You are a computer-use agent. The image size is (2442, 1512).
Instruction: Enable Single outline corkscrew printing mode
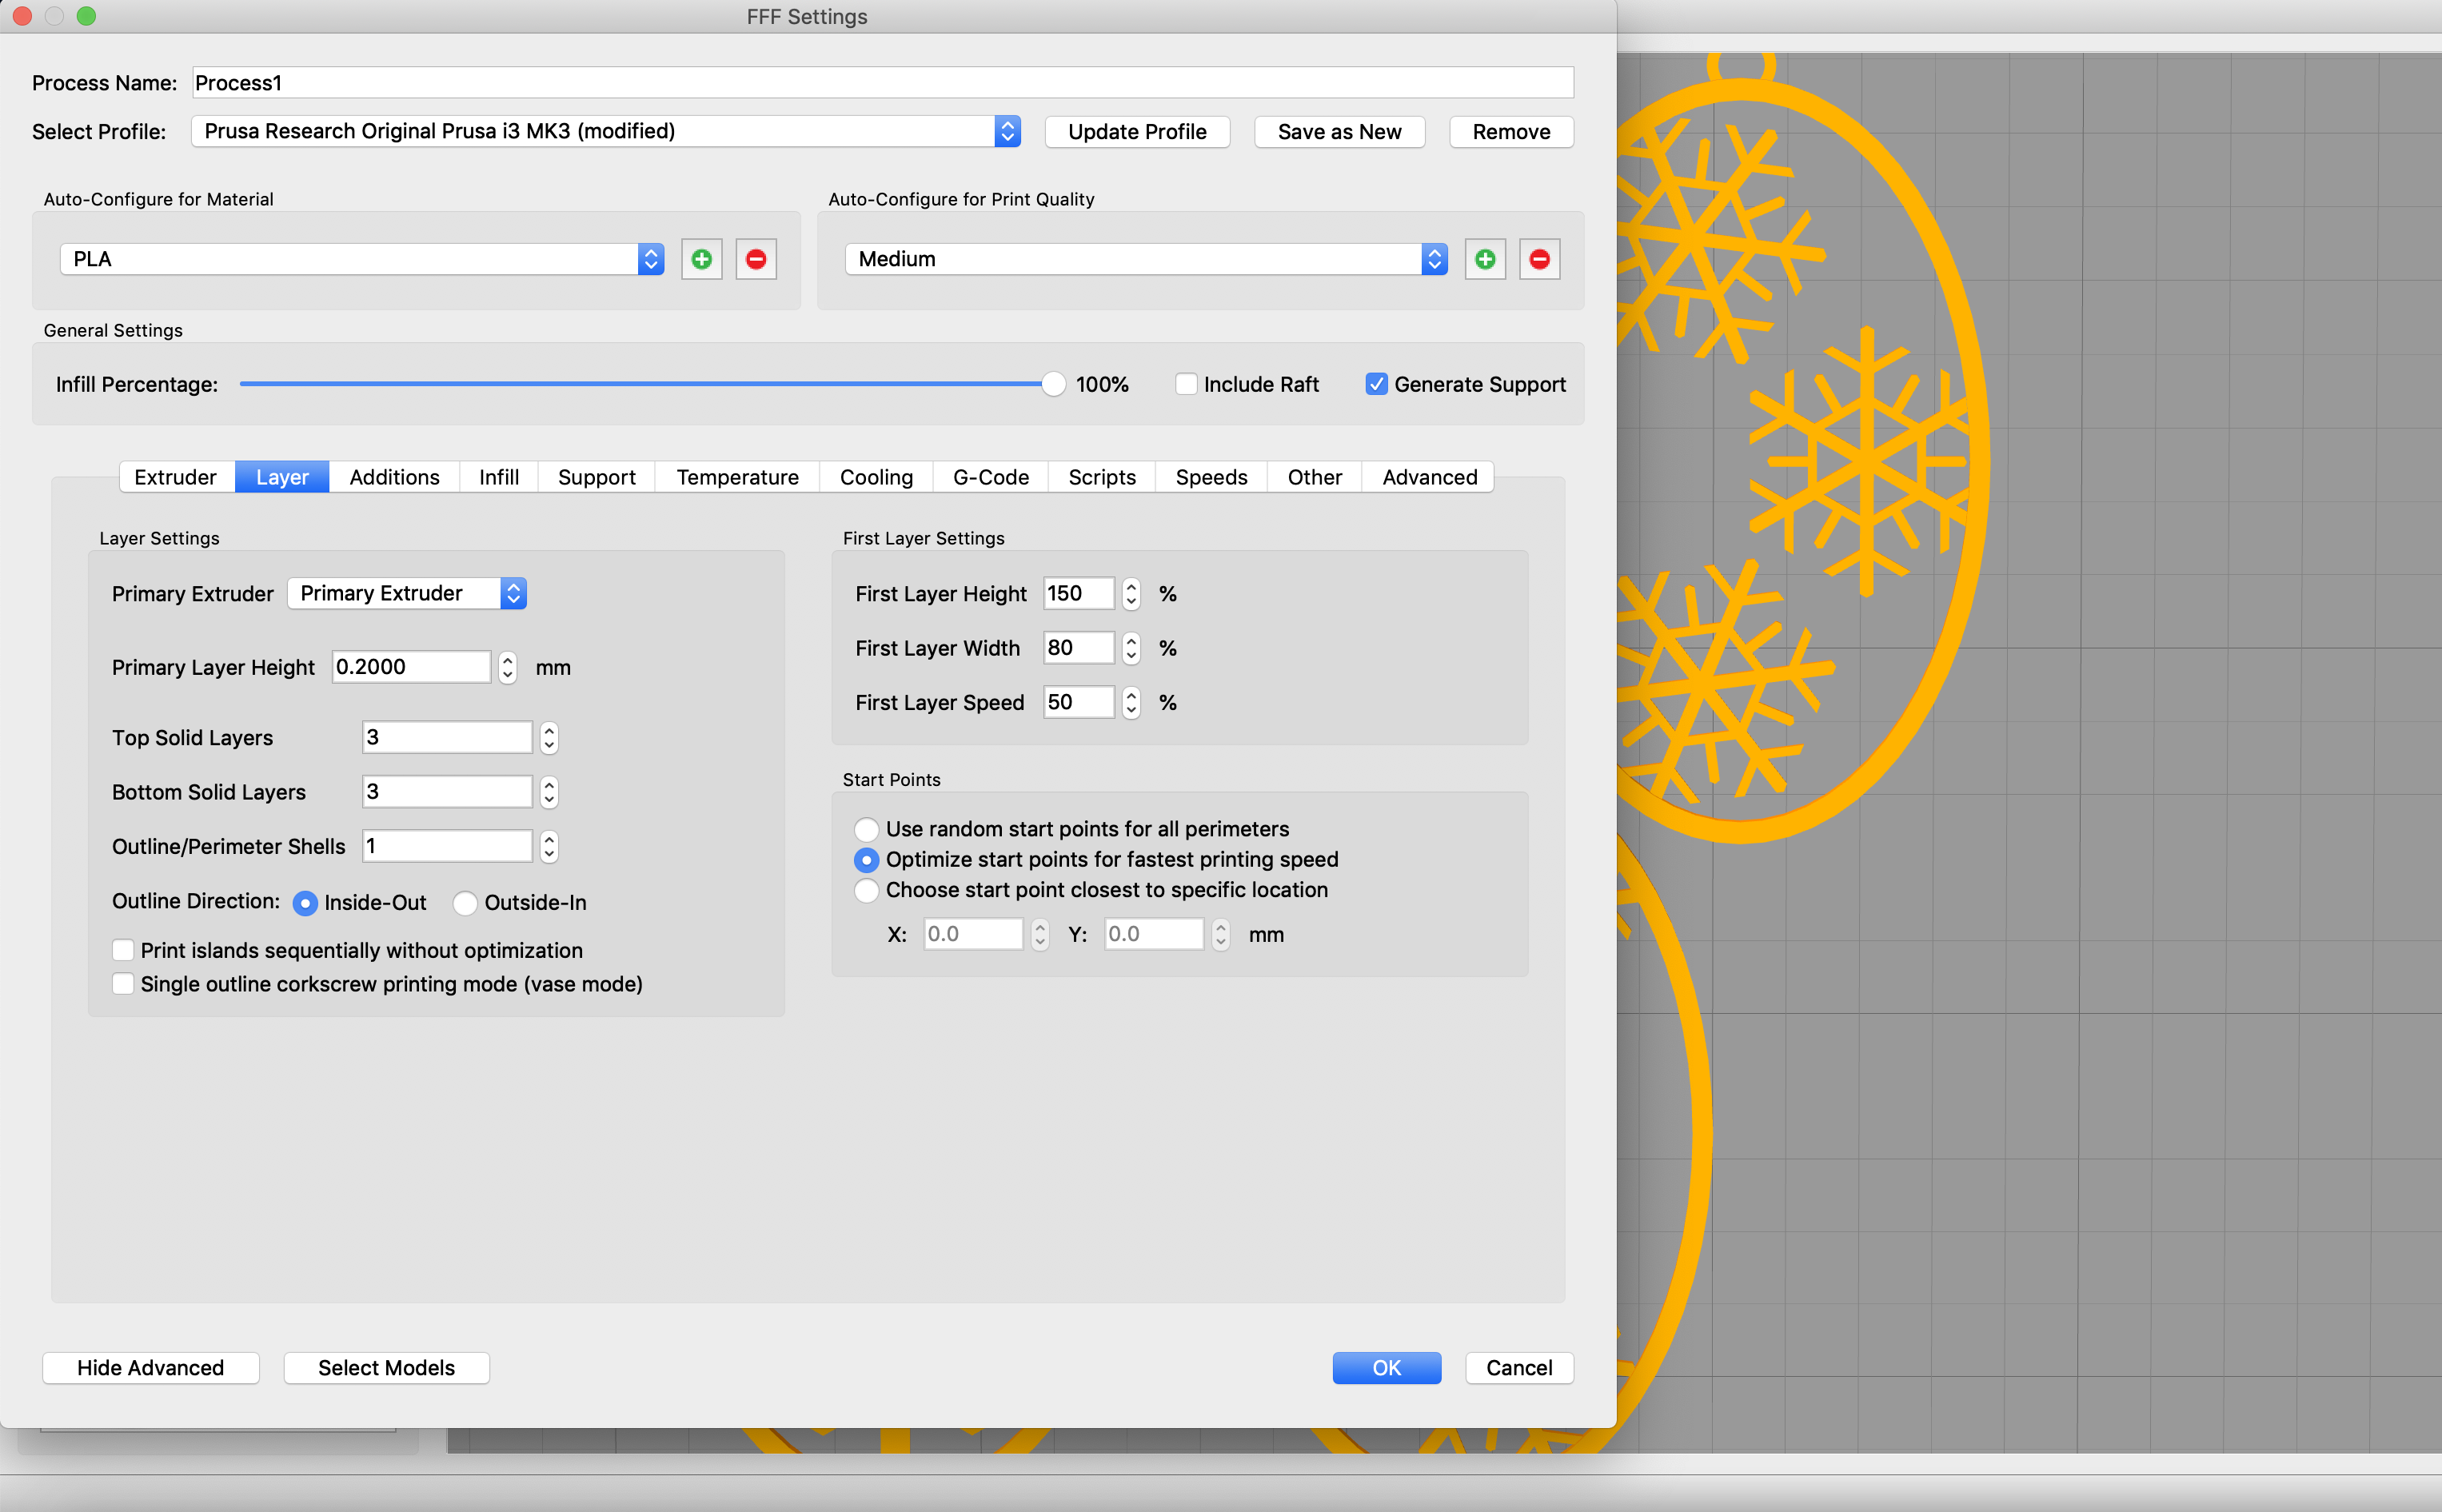(x=122, y=983)
